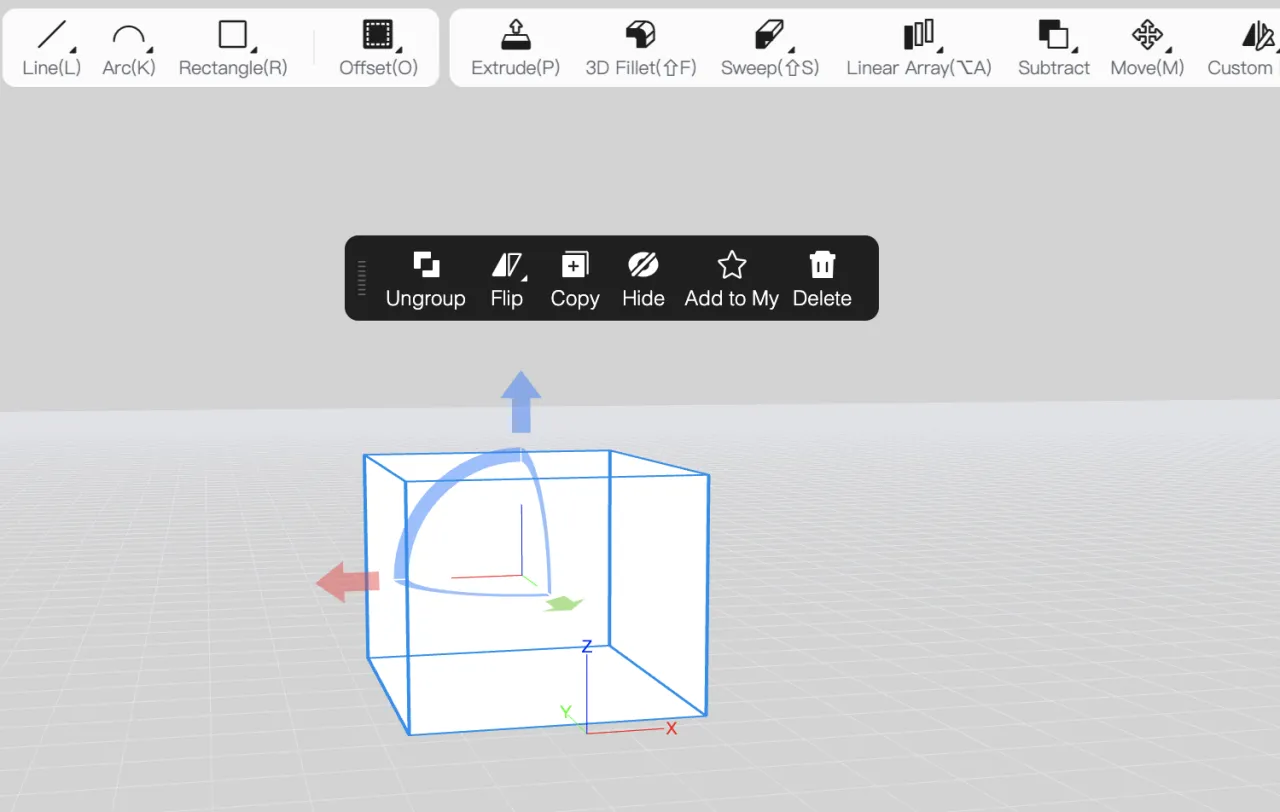The width and height of the screenshot is (1280, 812).
Task: Expand the Line tool dropdown arrow
Action: pyautogui.click(x=72, y=51)
